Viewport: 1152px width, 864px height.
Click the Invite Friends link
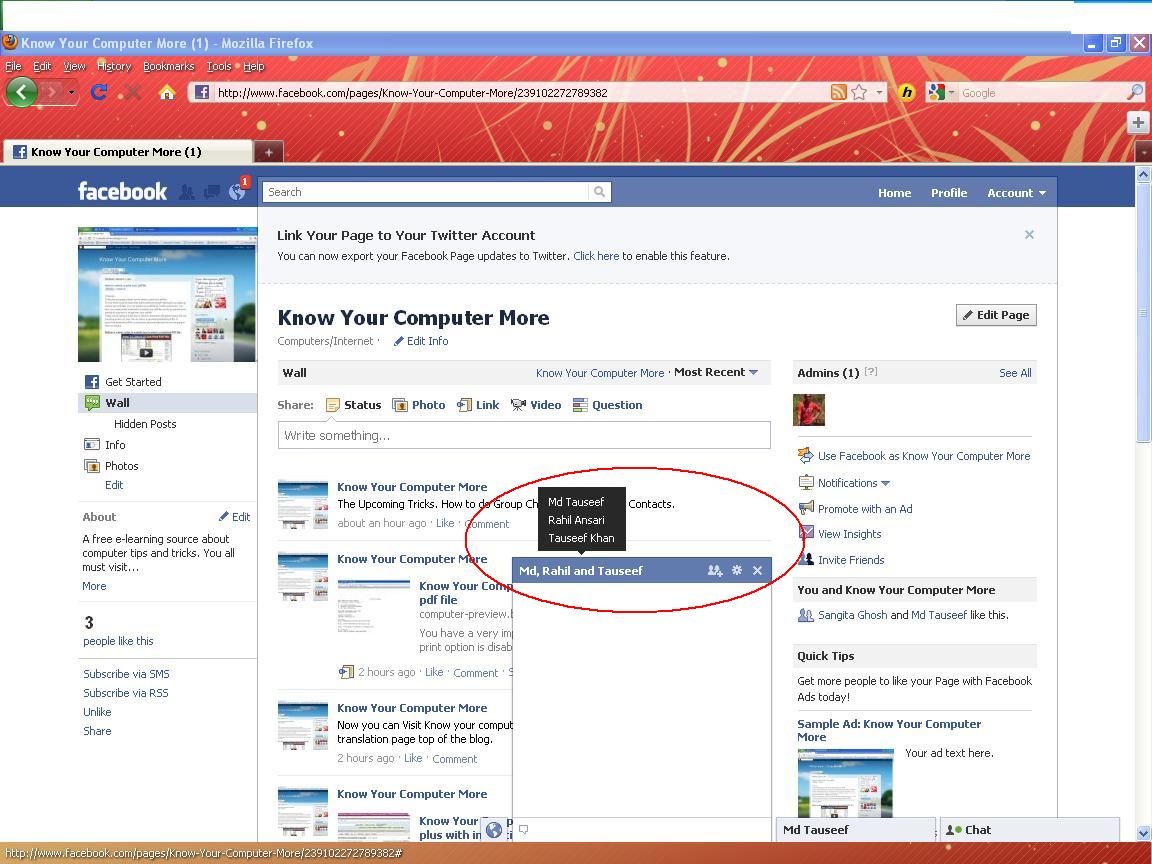[x=851, y=560]
